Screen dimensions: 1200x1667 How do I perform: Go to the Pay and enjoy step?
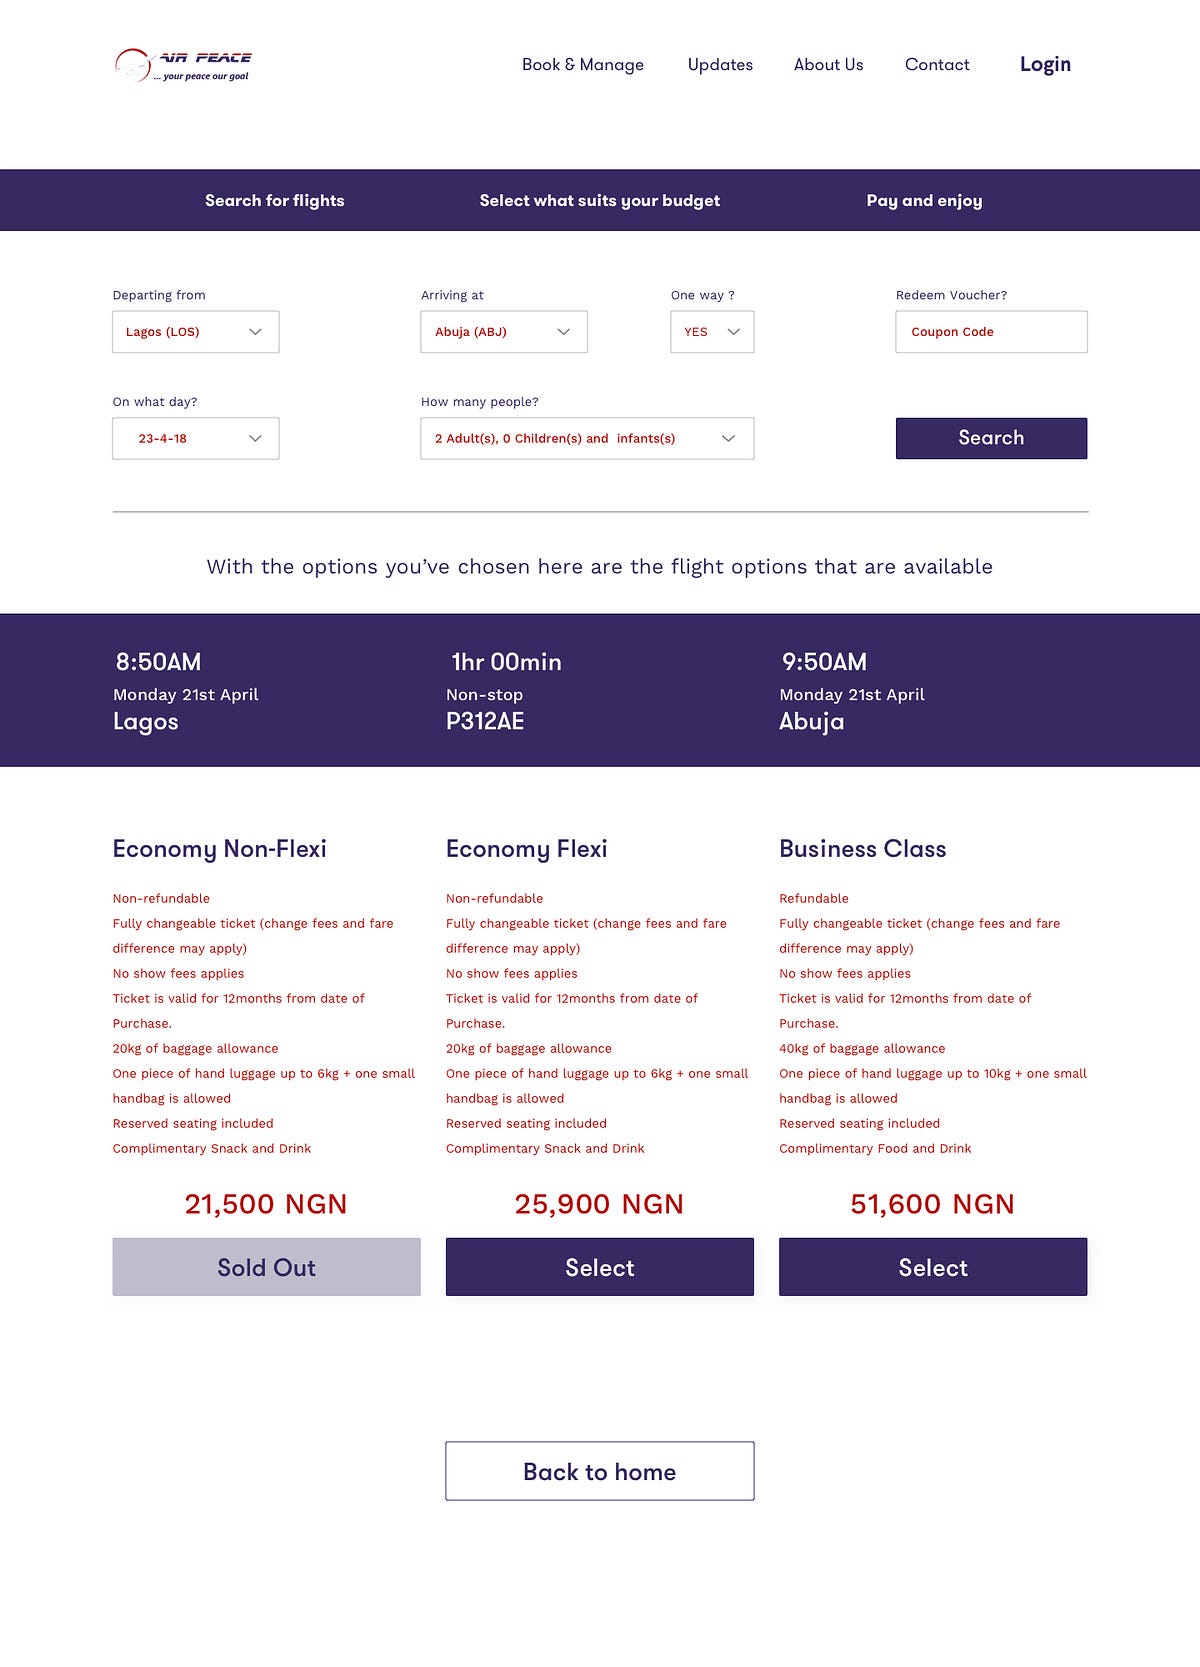[924, 201]
